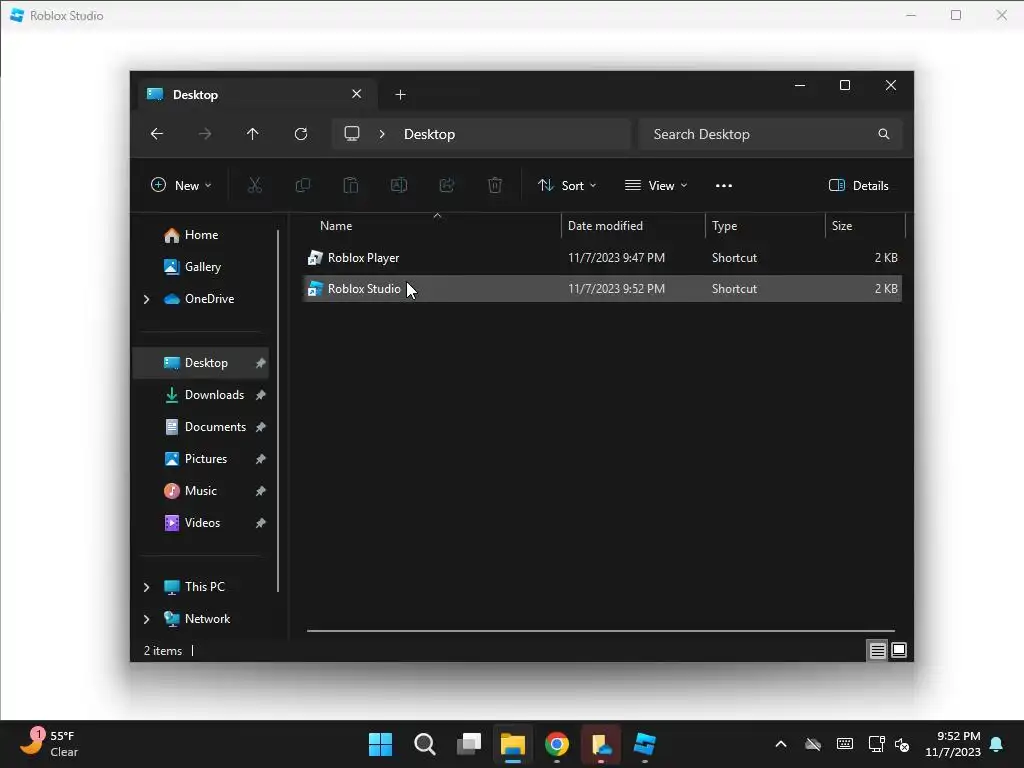Expand the Network tree node
Image resolution: width=1024 pixels, height=768 pixels.
[146, 619]
